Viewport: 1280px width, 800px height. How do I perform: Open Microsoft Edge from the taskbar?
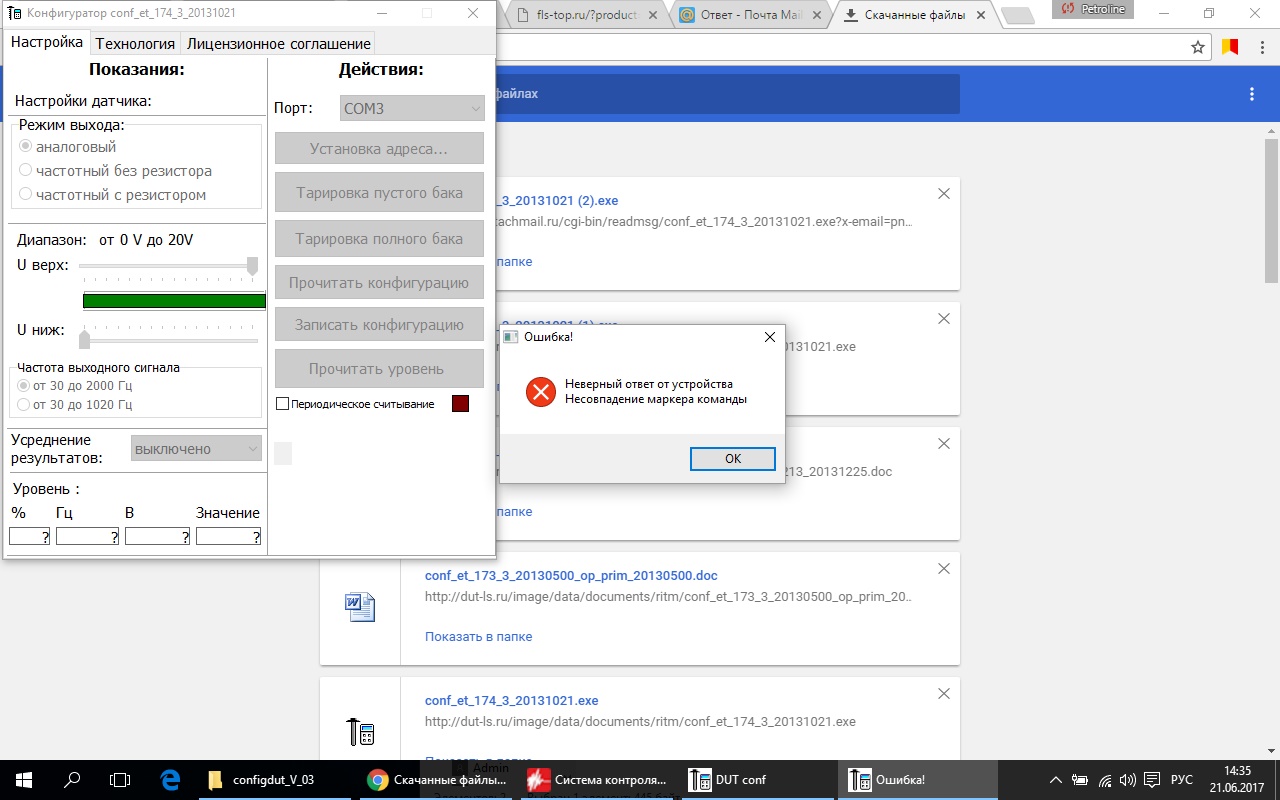(170, 780)
